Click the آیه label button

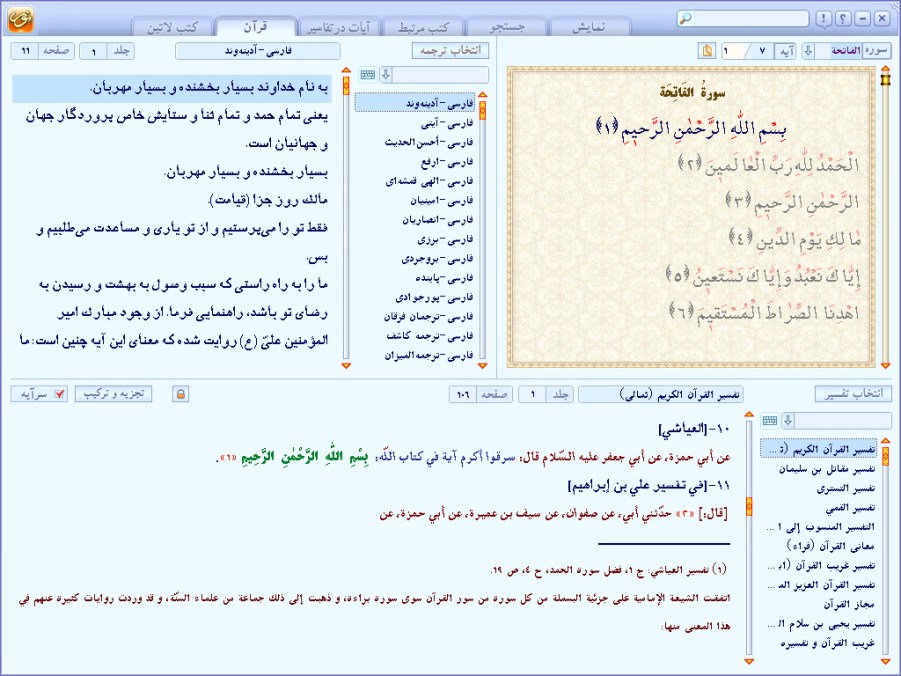786,51
